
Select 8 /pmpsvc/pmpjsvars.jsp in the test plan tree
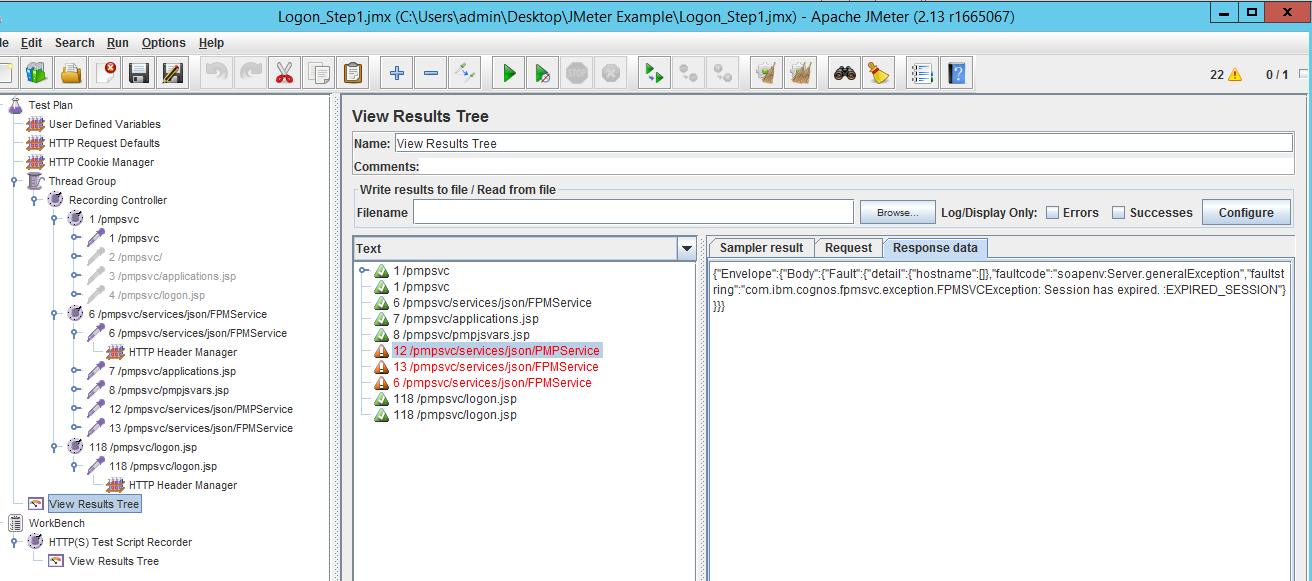coord(169,390)
